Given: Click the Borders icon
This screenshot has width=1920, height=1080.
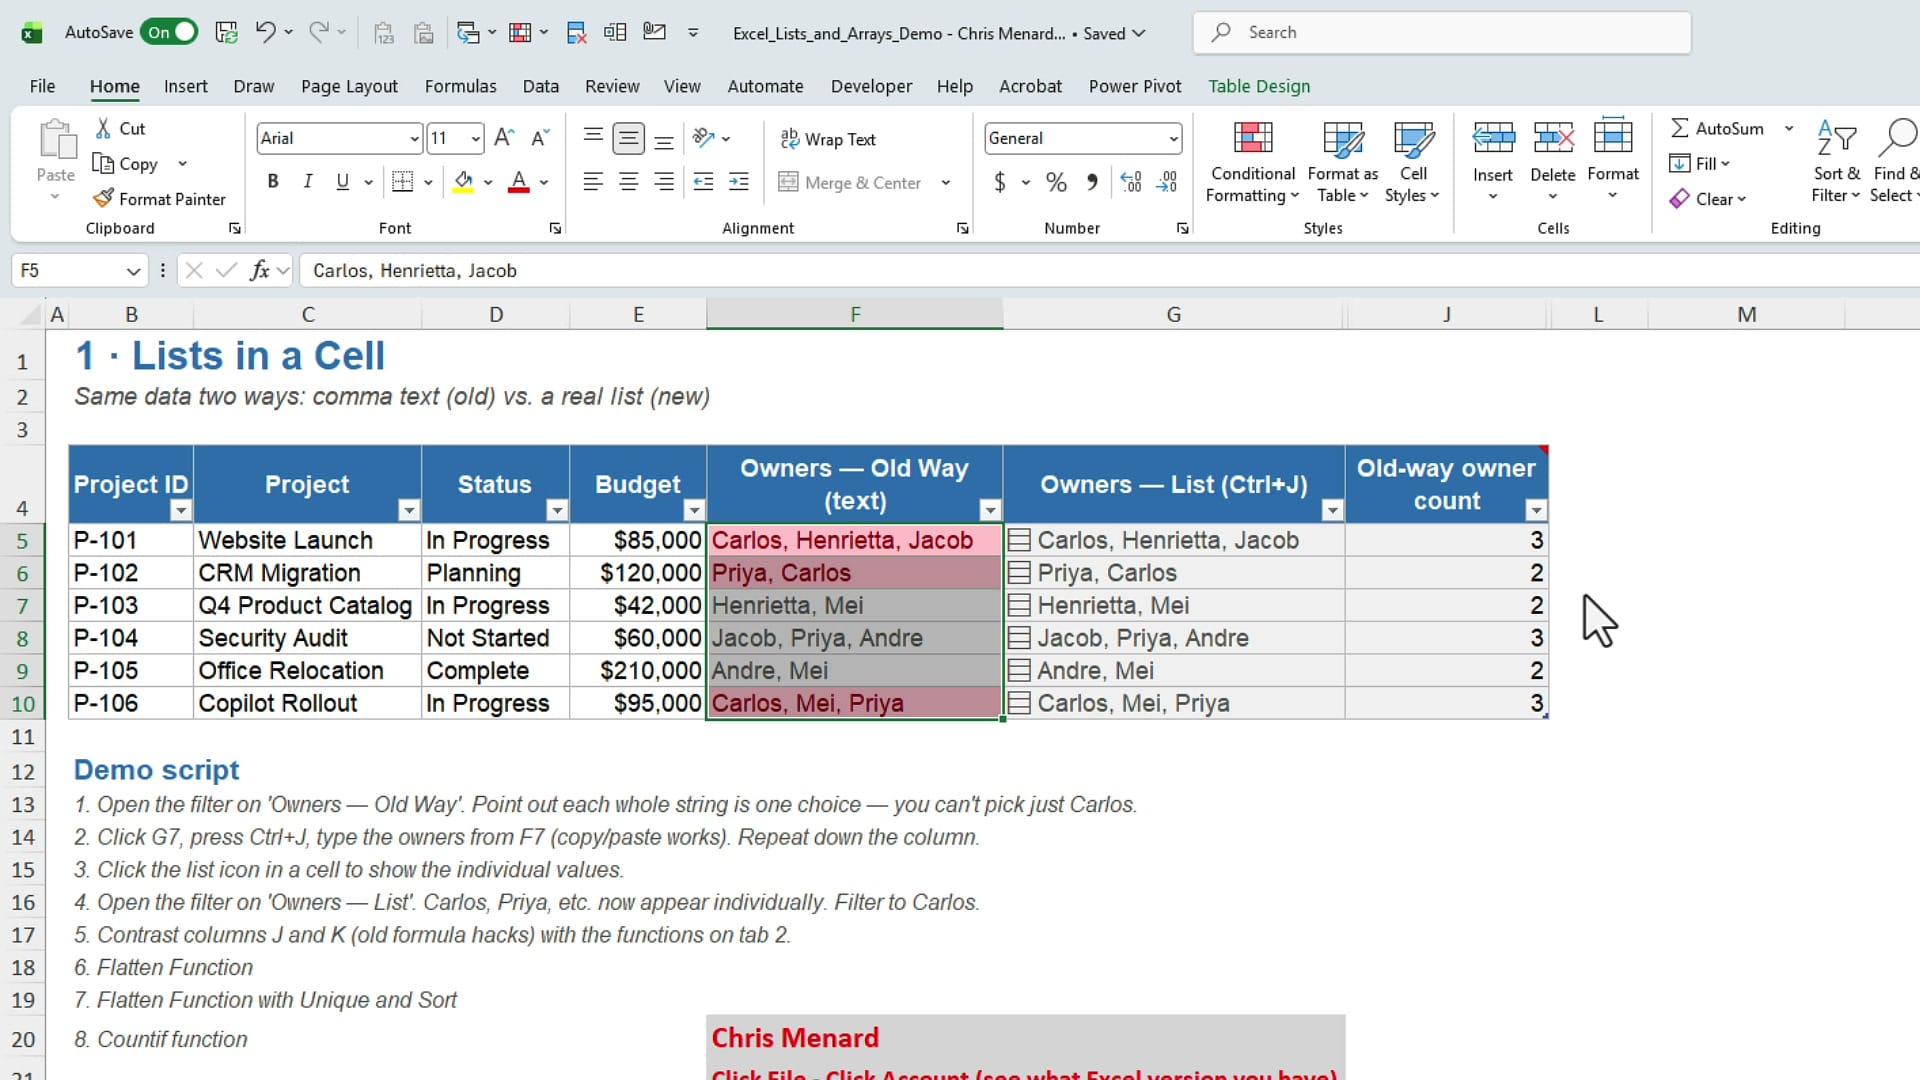Looking at the screenshot, I should 403,181.
